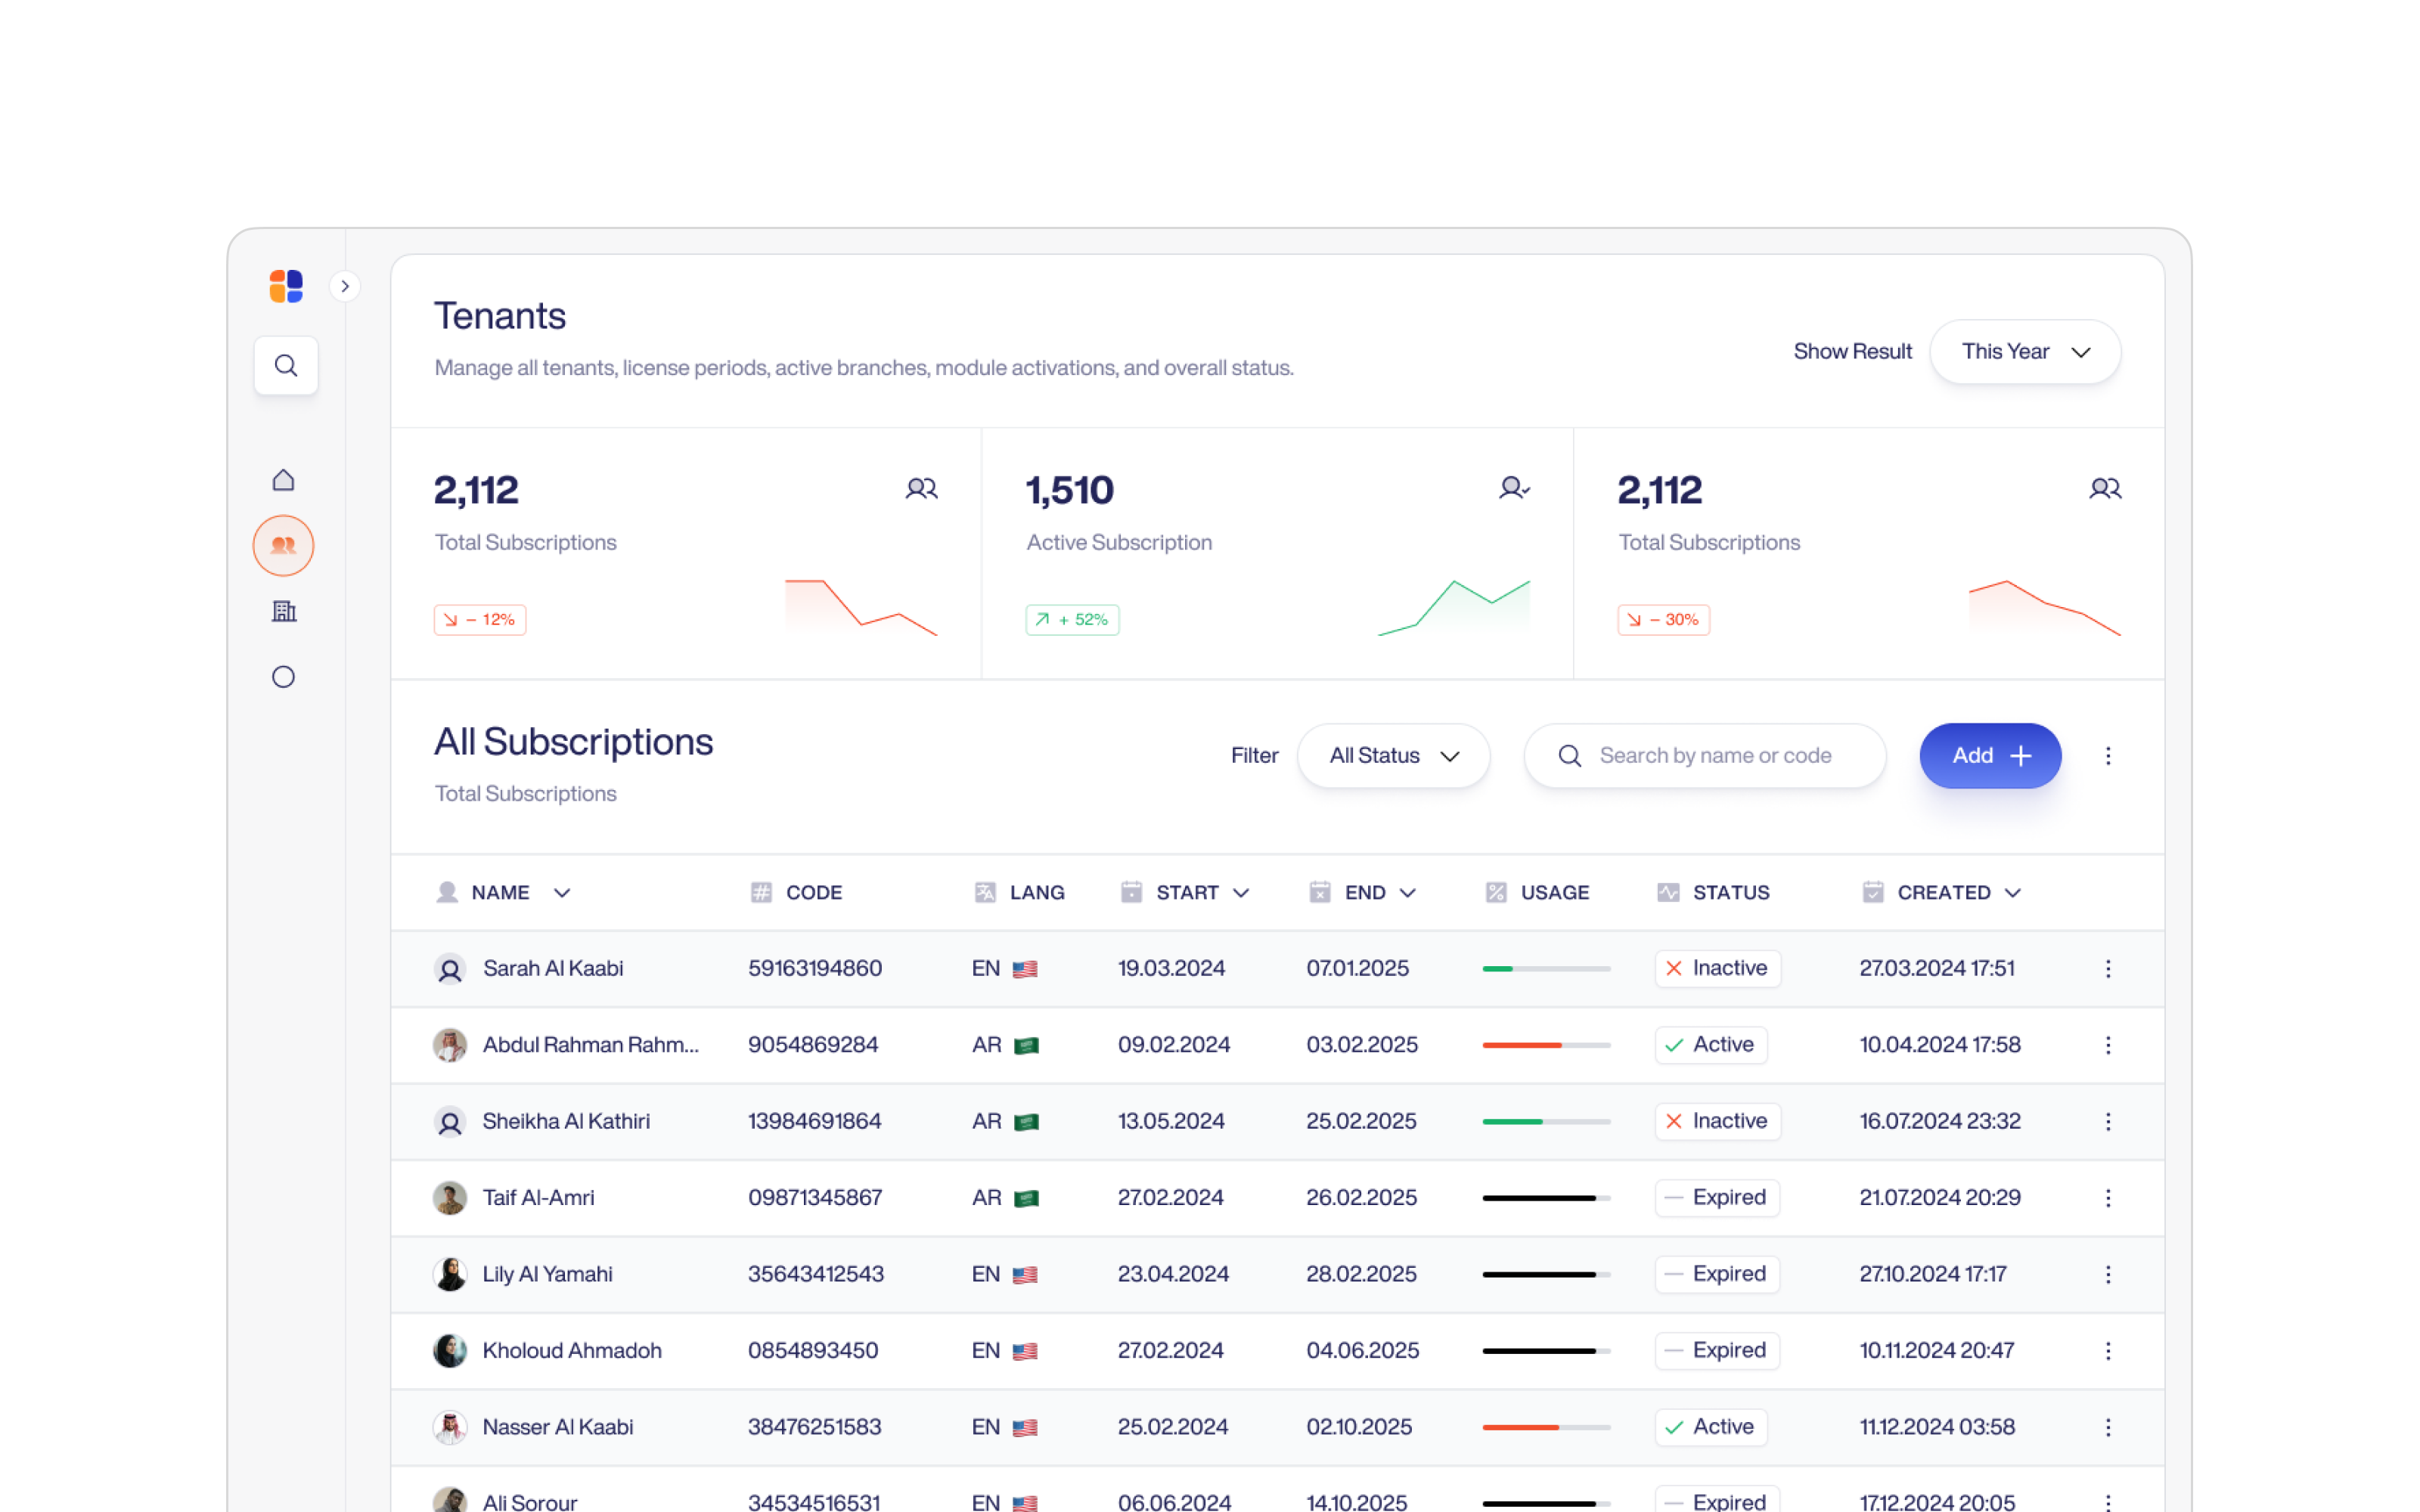Sort by the START column chevron
This screenshot has height=1512, width=2420.
pos(1241,893)
